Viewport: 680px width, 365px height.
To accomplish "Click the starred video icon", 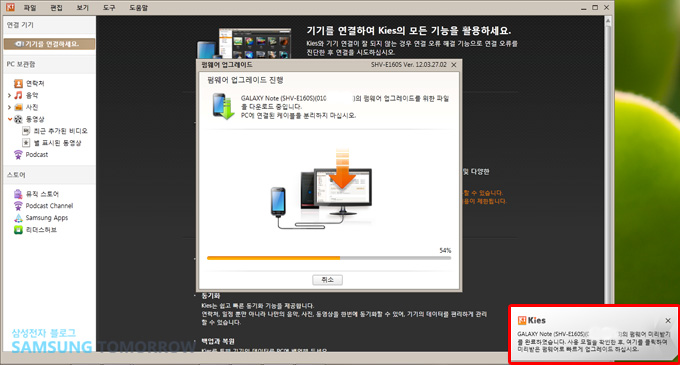I will (x=26, y=143).
